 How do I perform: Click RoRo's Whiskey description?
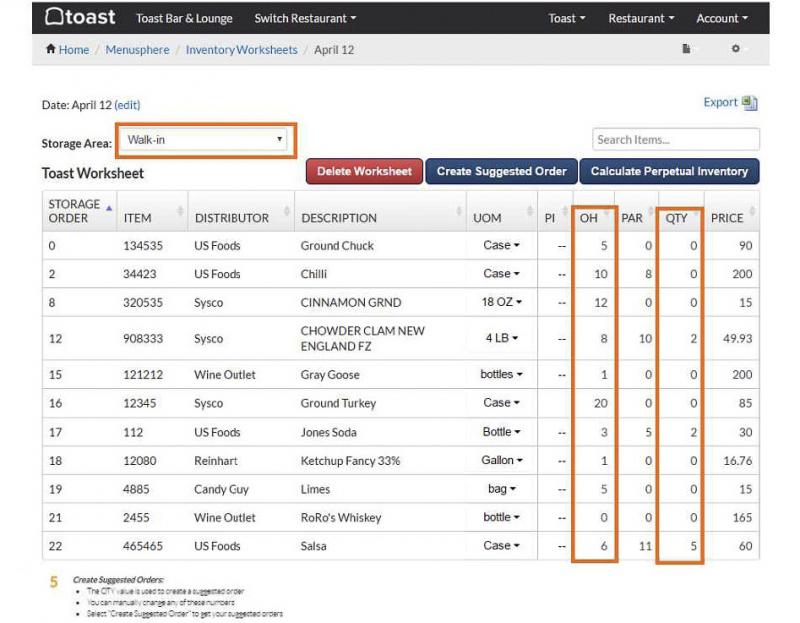coord(341,518)
